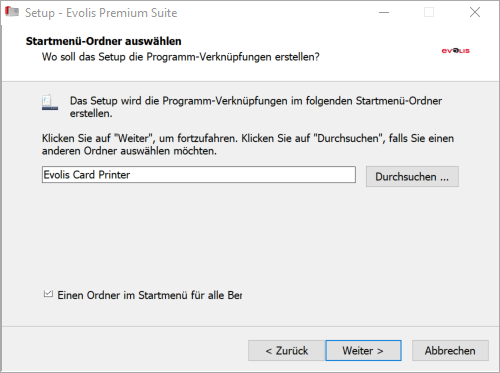Cancel setup with the Abbrechen button
This screenshot has height=373, width=500.
tap(450, 350)
